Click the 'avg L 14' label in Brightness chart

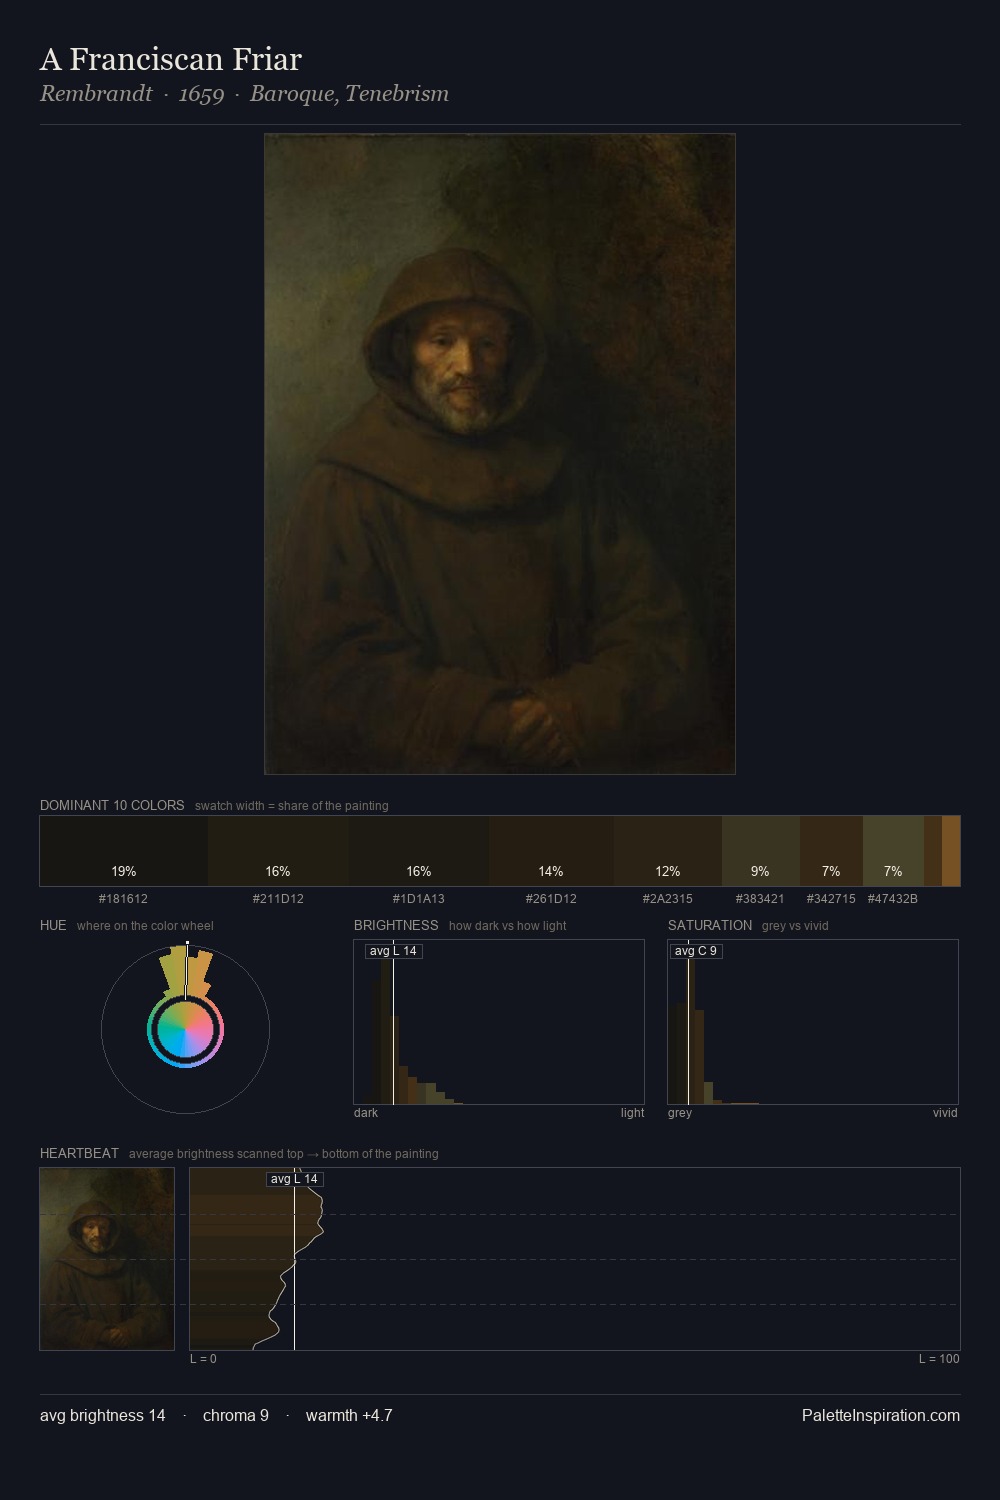click(x=393, y=951)
